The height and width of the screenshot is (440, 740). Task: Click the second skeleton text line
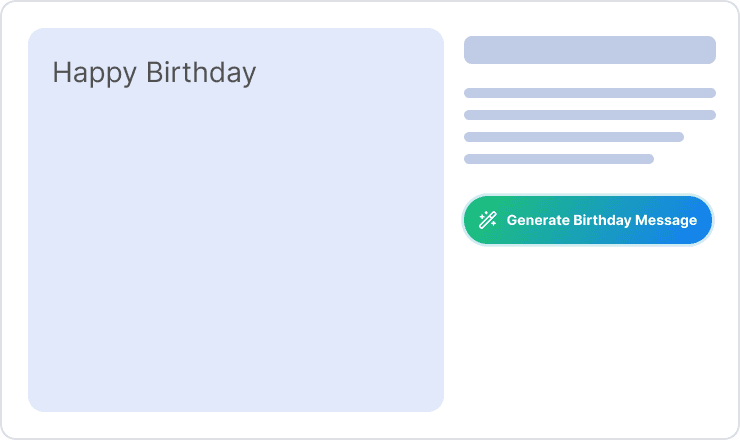[589, 115]
